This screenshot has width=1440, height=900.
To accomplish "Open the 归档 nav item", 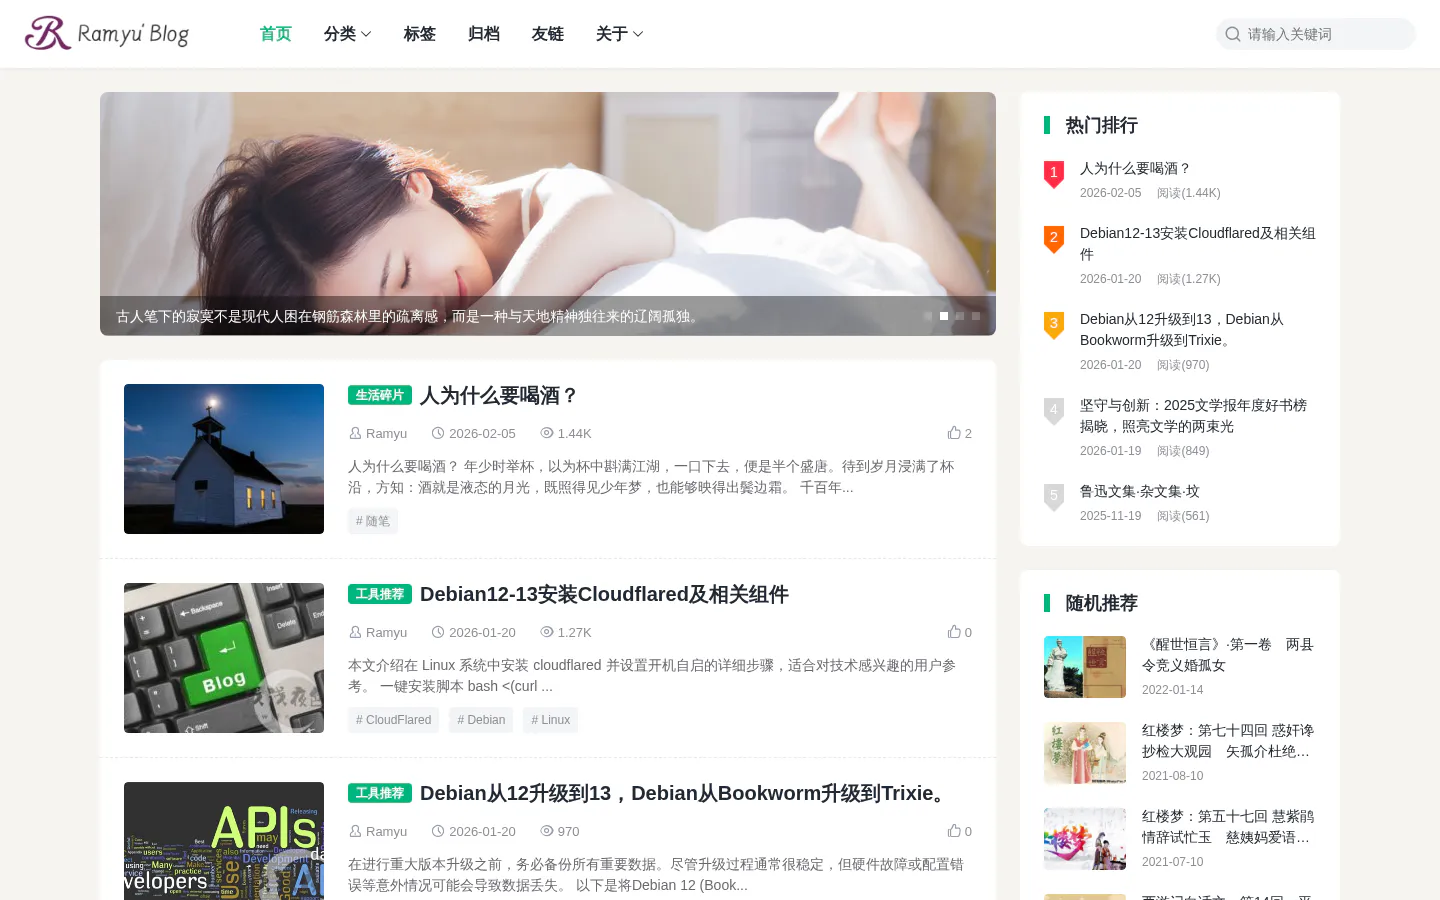I will (484, 34).
